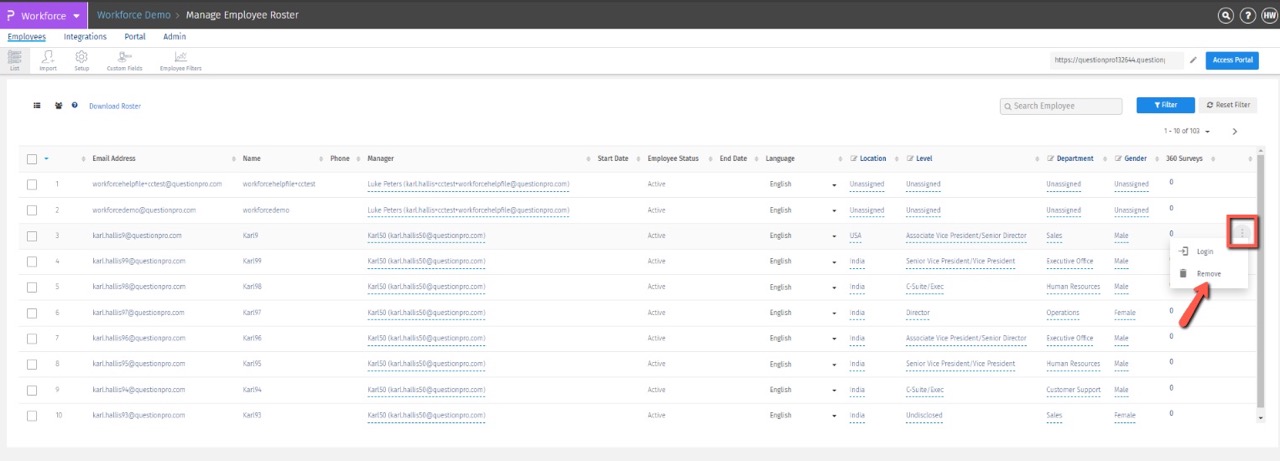Image resolution: width=1280 pixels, height=461 pixels.
Task: Check the select-all header checkbox
Action: click(x=32, y=159)
